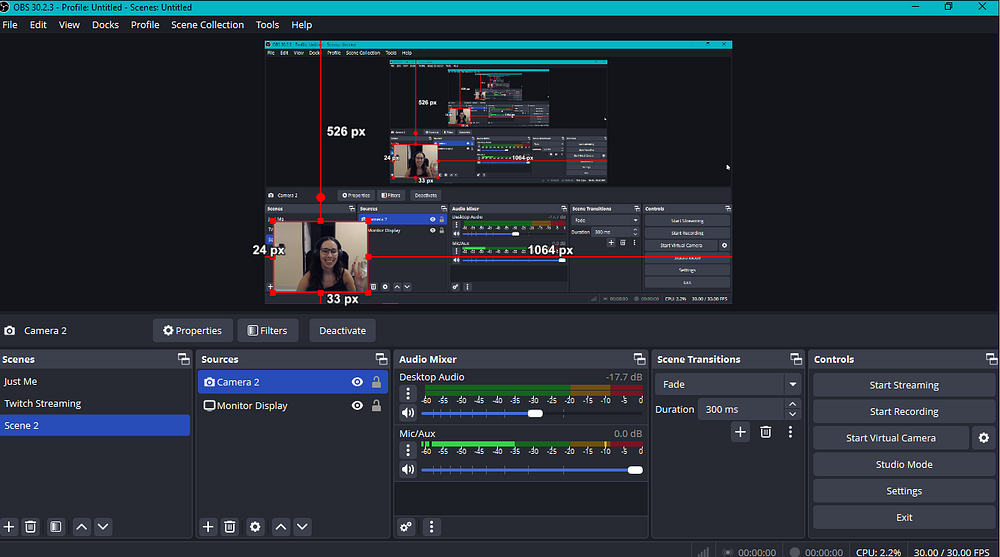This screenshot has width=1000, height=557.
Task: Add a new scene with plus icon
Action: click(x=10, y=526)
